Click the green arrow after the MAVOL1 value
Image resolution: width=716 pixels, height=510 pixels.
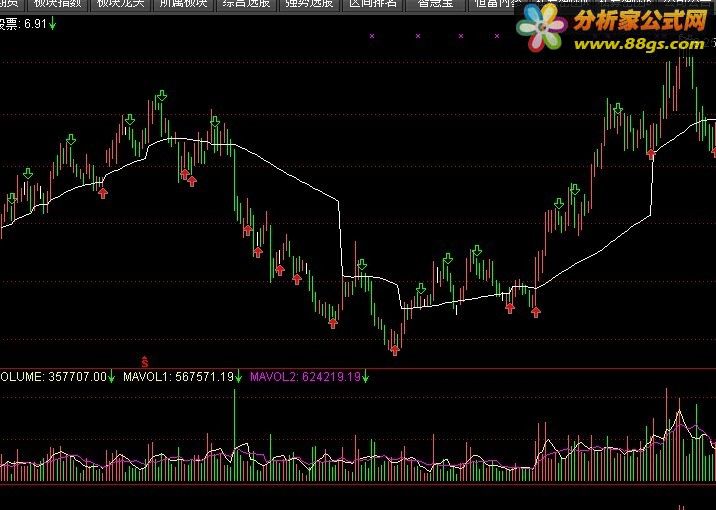[x=238, y=377]
